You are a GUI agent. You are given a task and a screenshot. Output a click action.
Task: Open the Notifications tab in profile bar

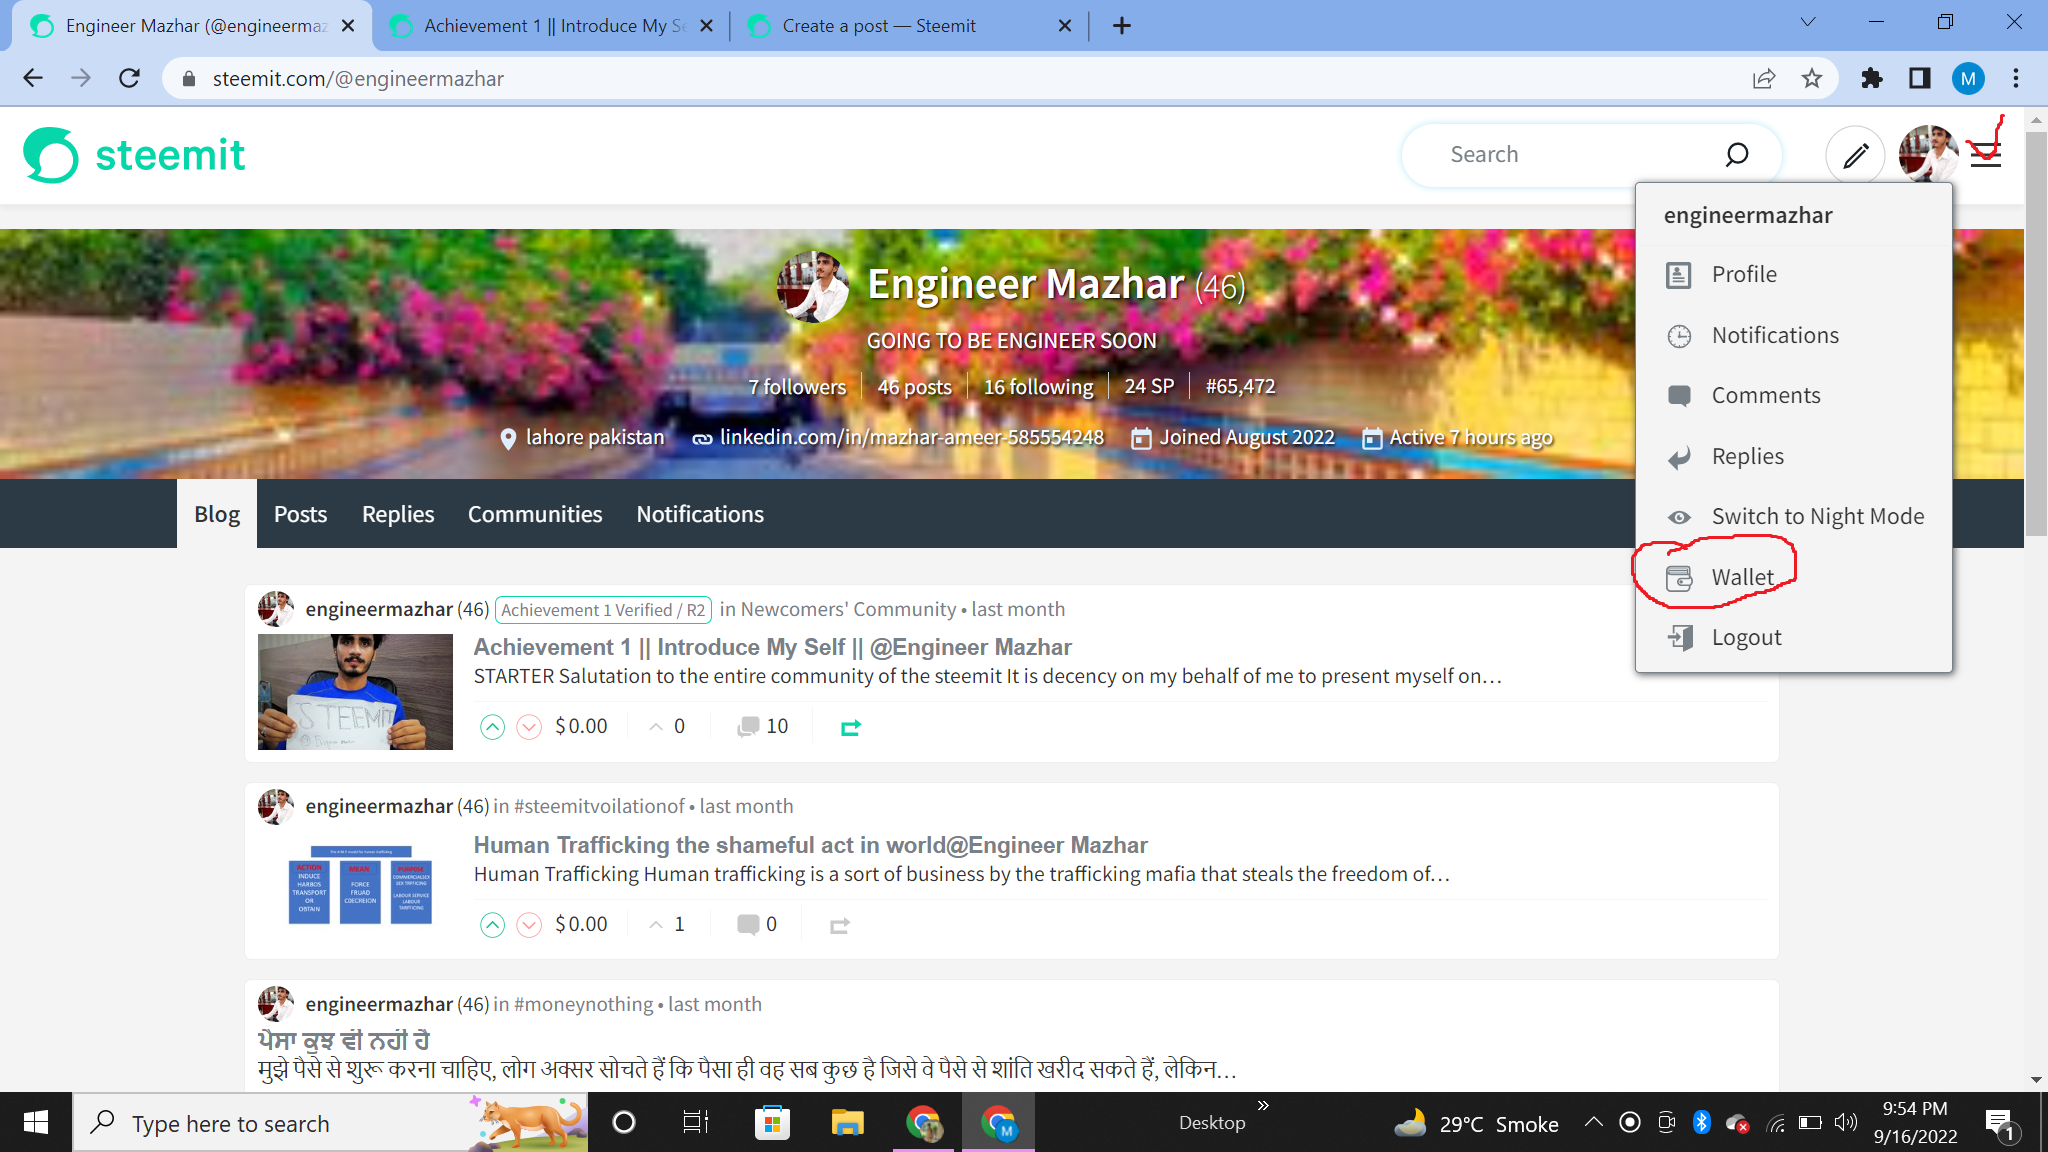pyautogui.click(x=700, y=514)
